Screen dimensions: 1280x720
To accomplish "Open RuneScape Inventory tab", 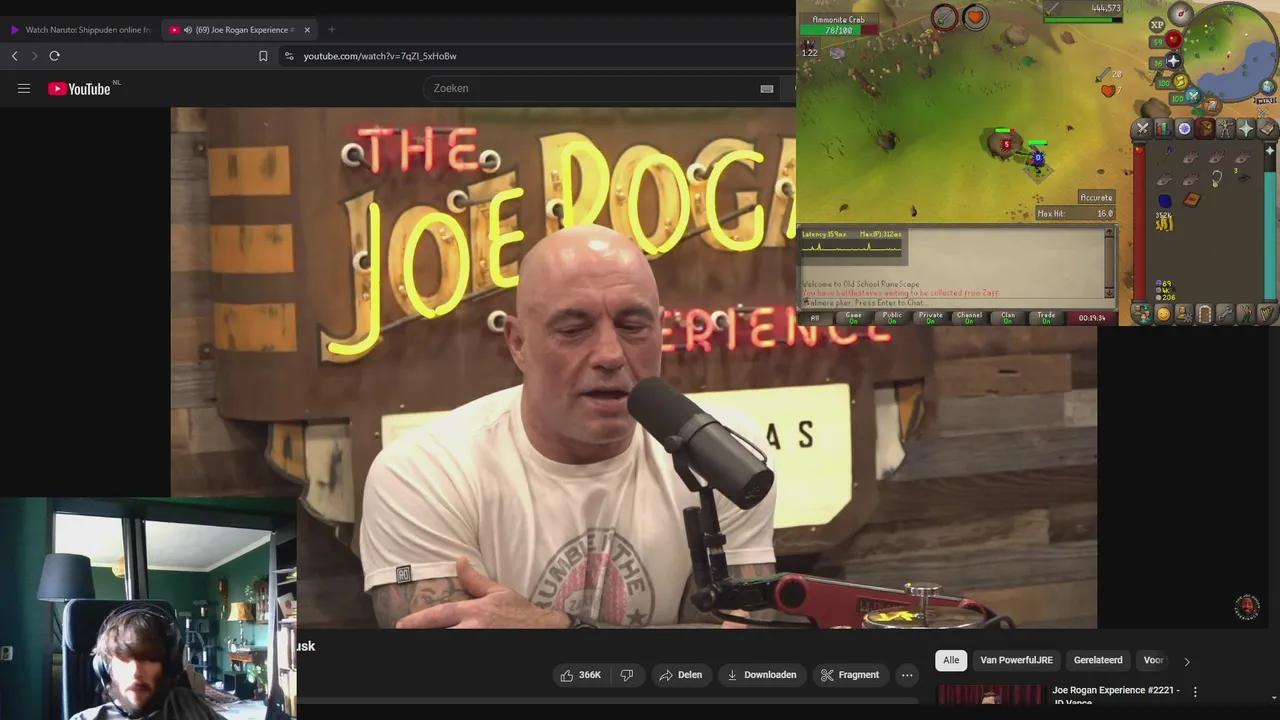I will pos(1205,128).
